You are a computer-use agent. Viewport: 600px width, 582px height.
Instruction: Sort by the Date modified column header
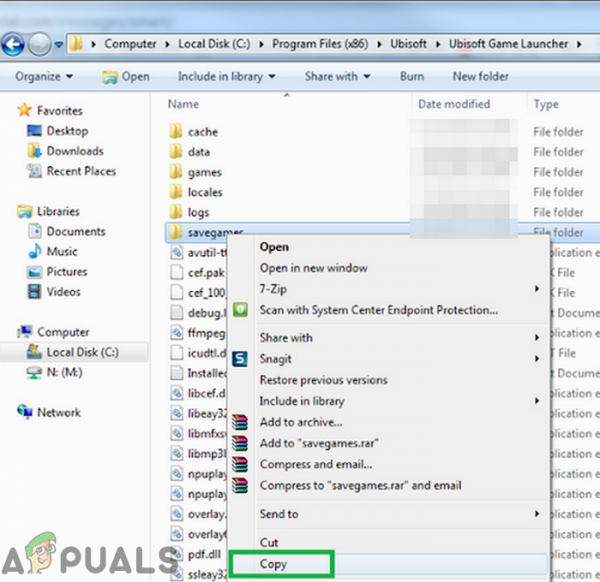pos(454,104)
